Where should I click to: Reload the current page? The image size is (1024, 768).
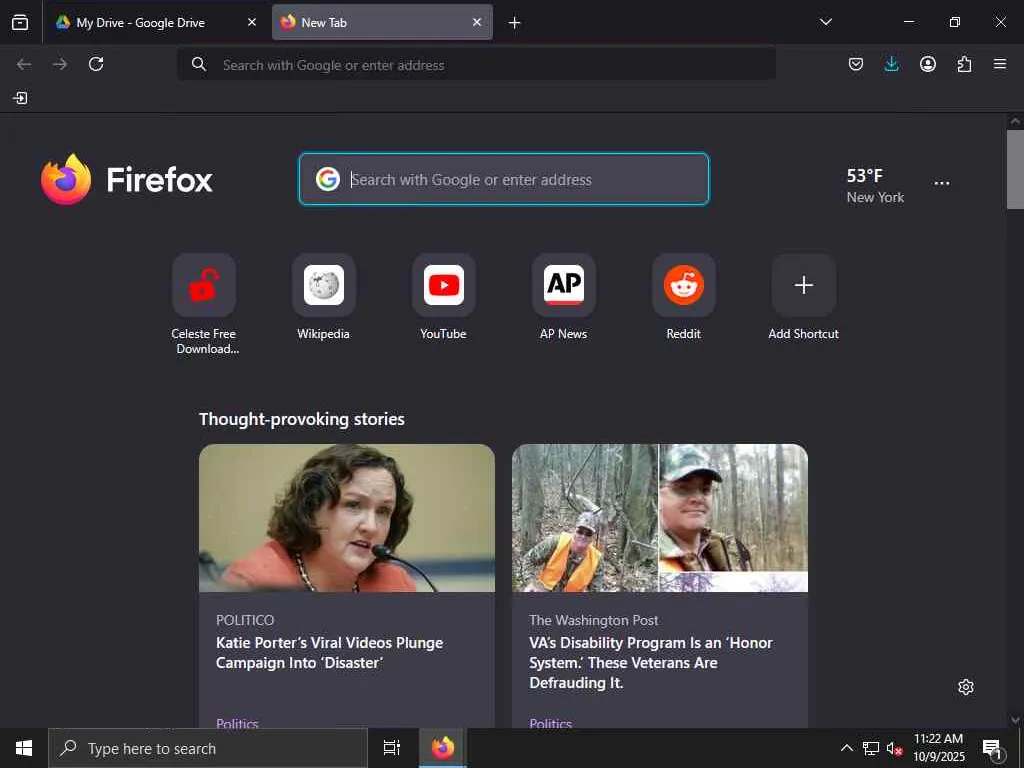tap(96, 64)
